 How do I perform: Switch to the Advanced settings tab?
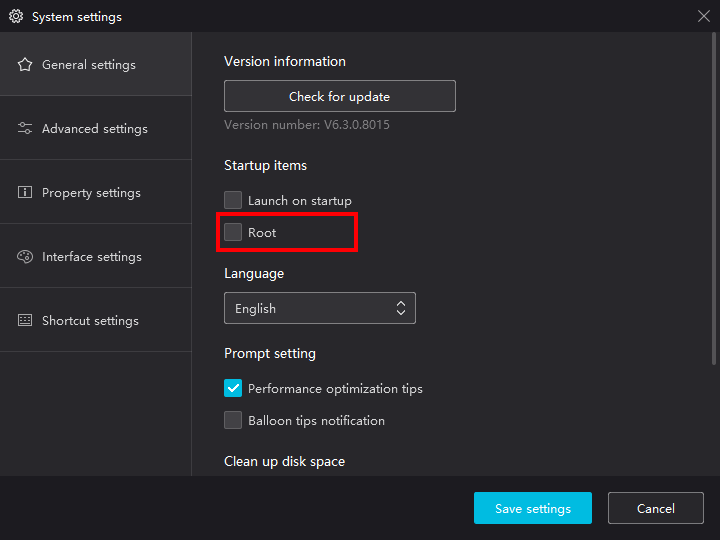[96, 128]
